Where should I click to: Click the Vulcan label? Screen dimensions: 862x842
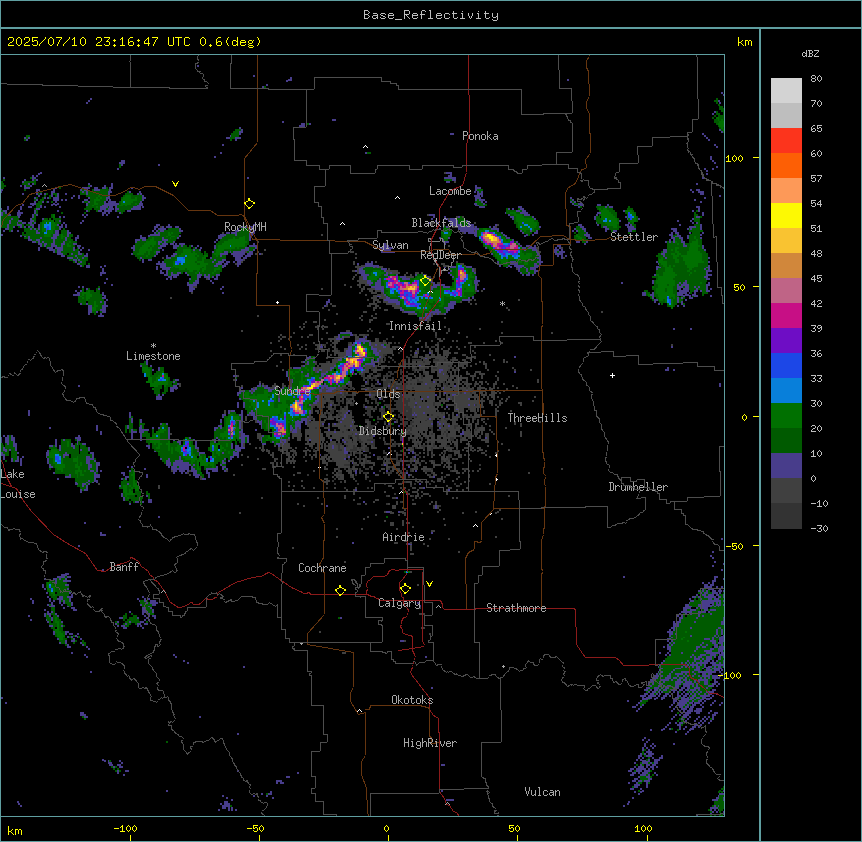[542, 792]
